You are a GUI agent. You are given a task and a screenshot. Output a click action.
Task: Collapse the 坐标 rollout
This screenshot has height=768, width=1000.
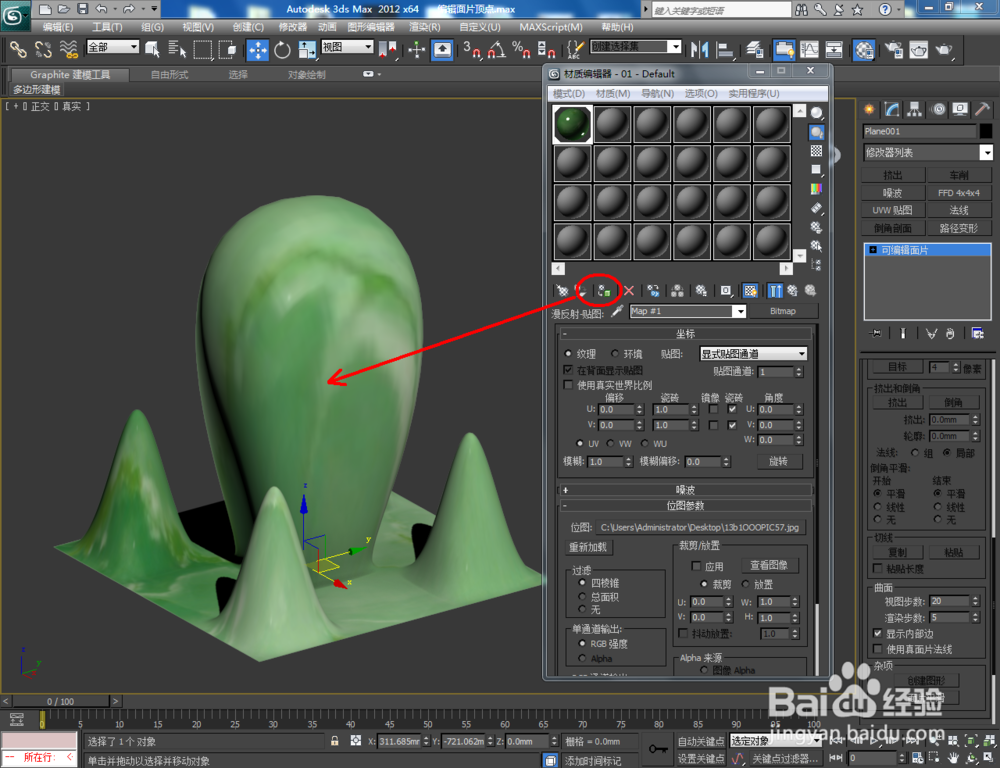click(686, 334)
